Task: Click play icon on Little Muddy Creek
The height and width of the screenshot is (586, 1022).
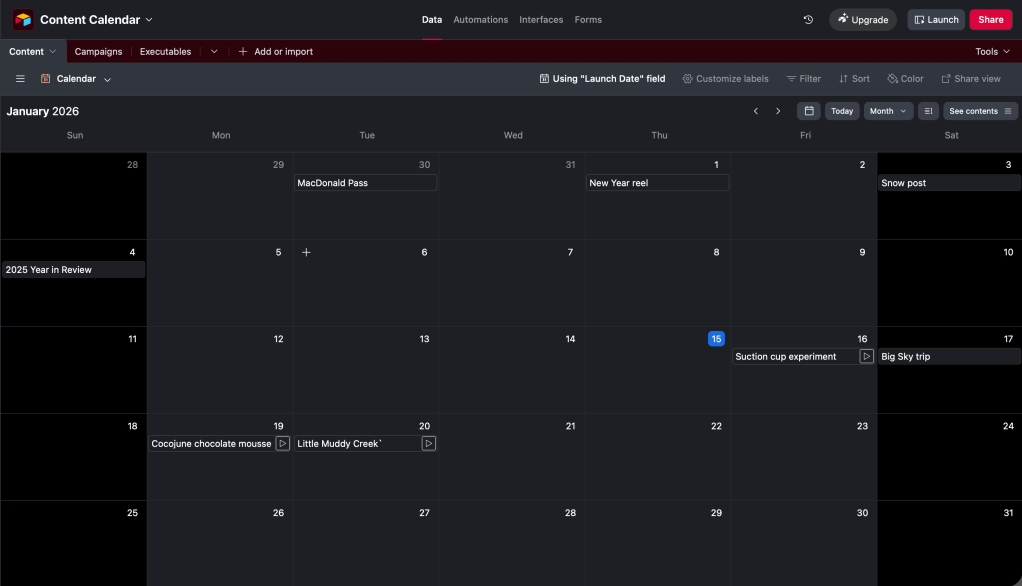Action: pyautogui.click(x=428, y=444)
